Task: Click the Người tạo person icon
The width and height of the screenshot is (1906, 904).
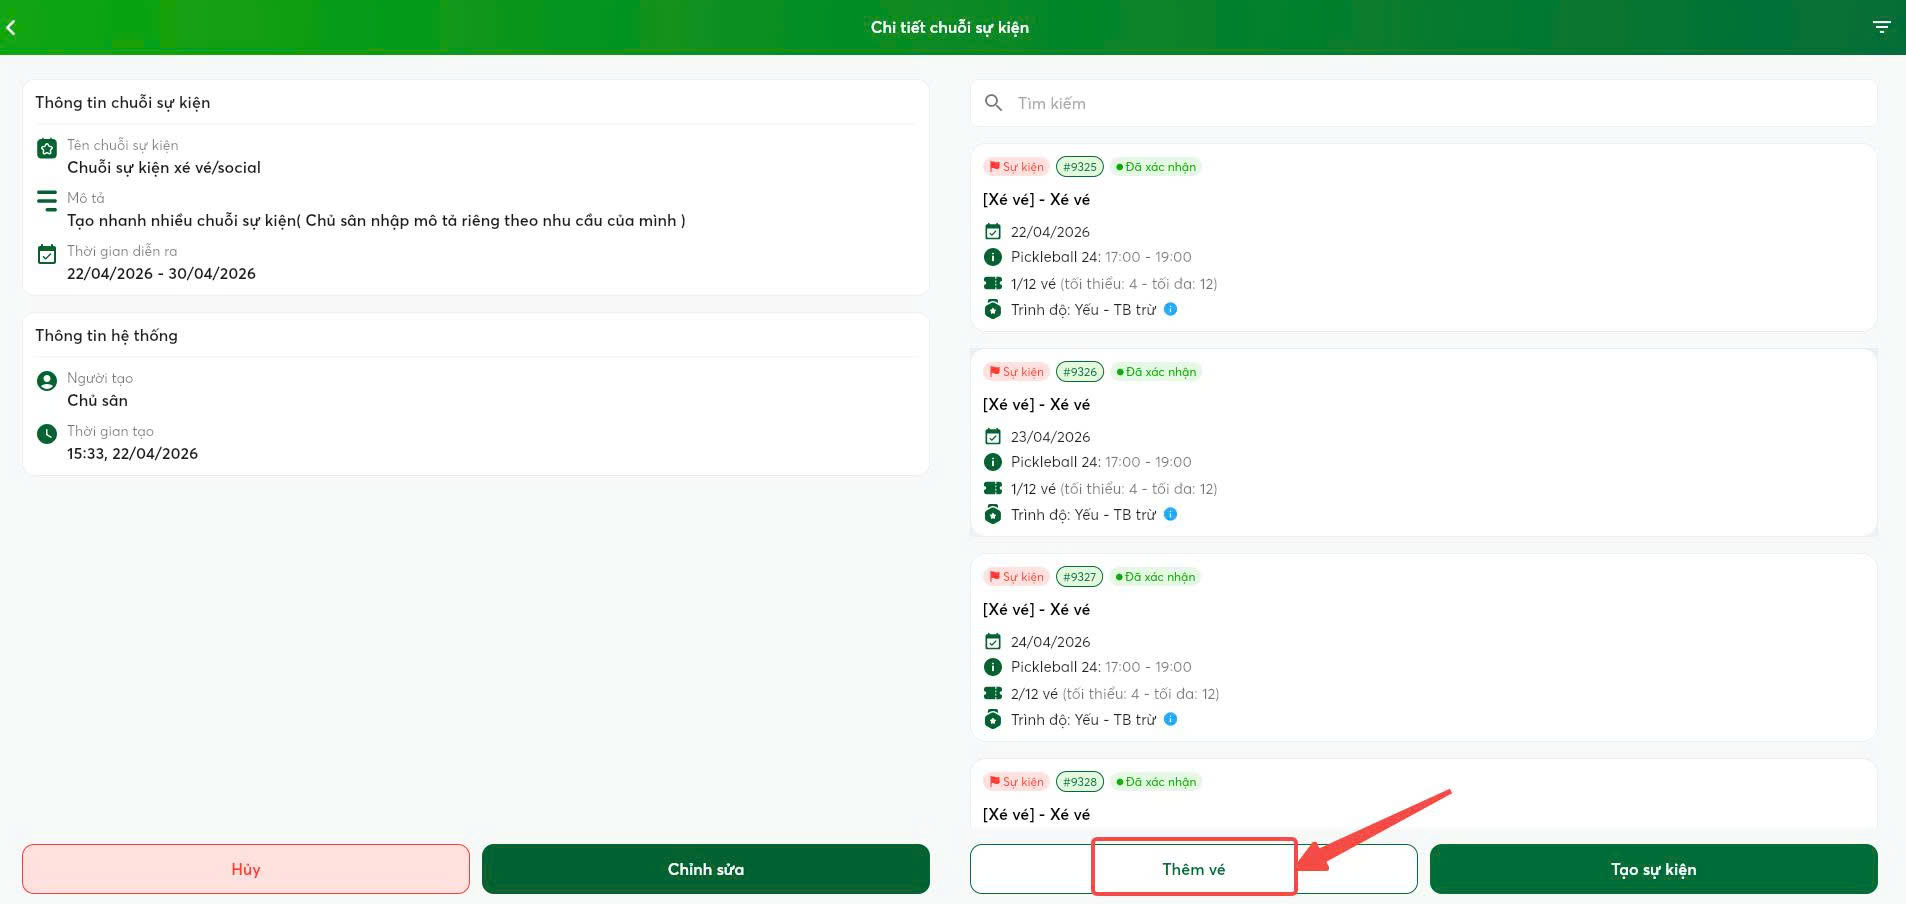Action: pos(47,381)
